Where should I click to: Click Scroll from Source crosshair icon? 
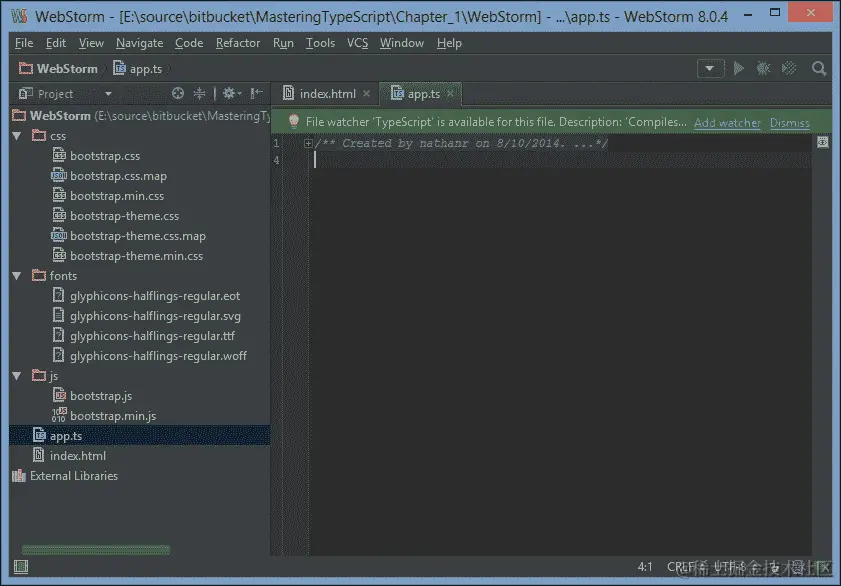tap(178, 93)
